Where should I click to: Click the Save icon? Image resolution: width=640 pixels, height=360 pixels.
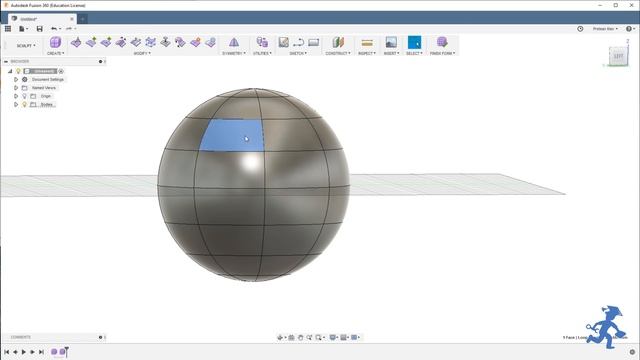[40, 29]
